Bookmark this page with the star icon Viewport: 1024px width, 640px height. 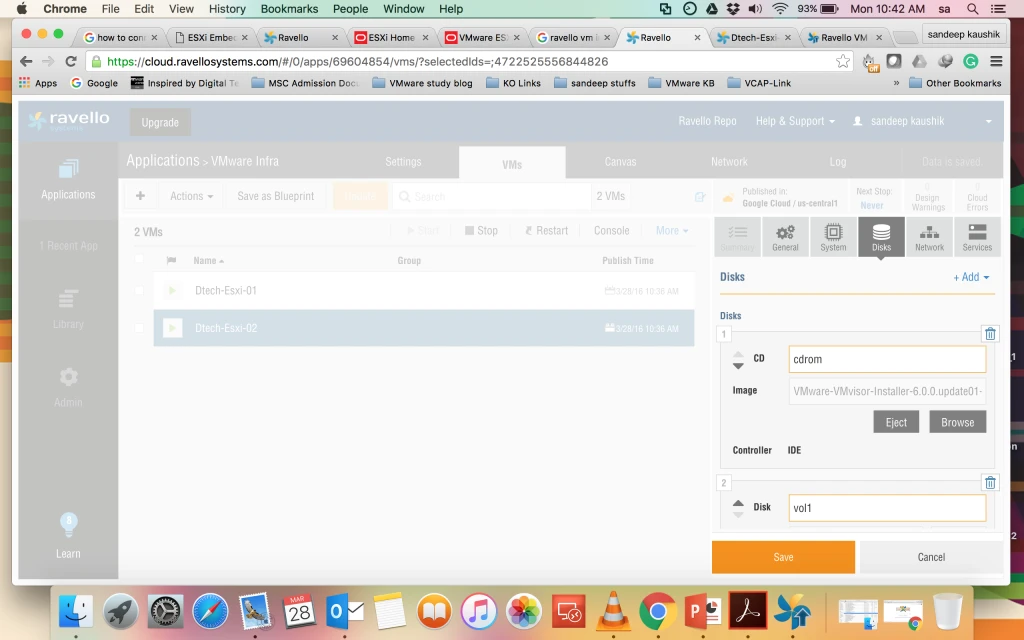[842, 61]
